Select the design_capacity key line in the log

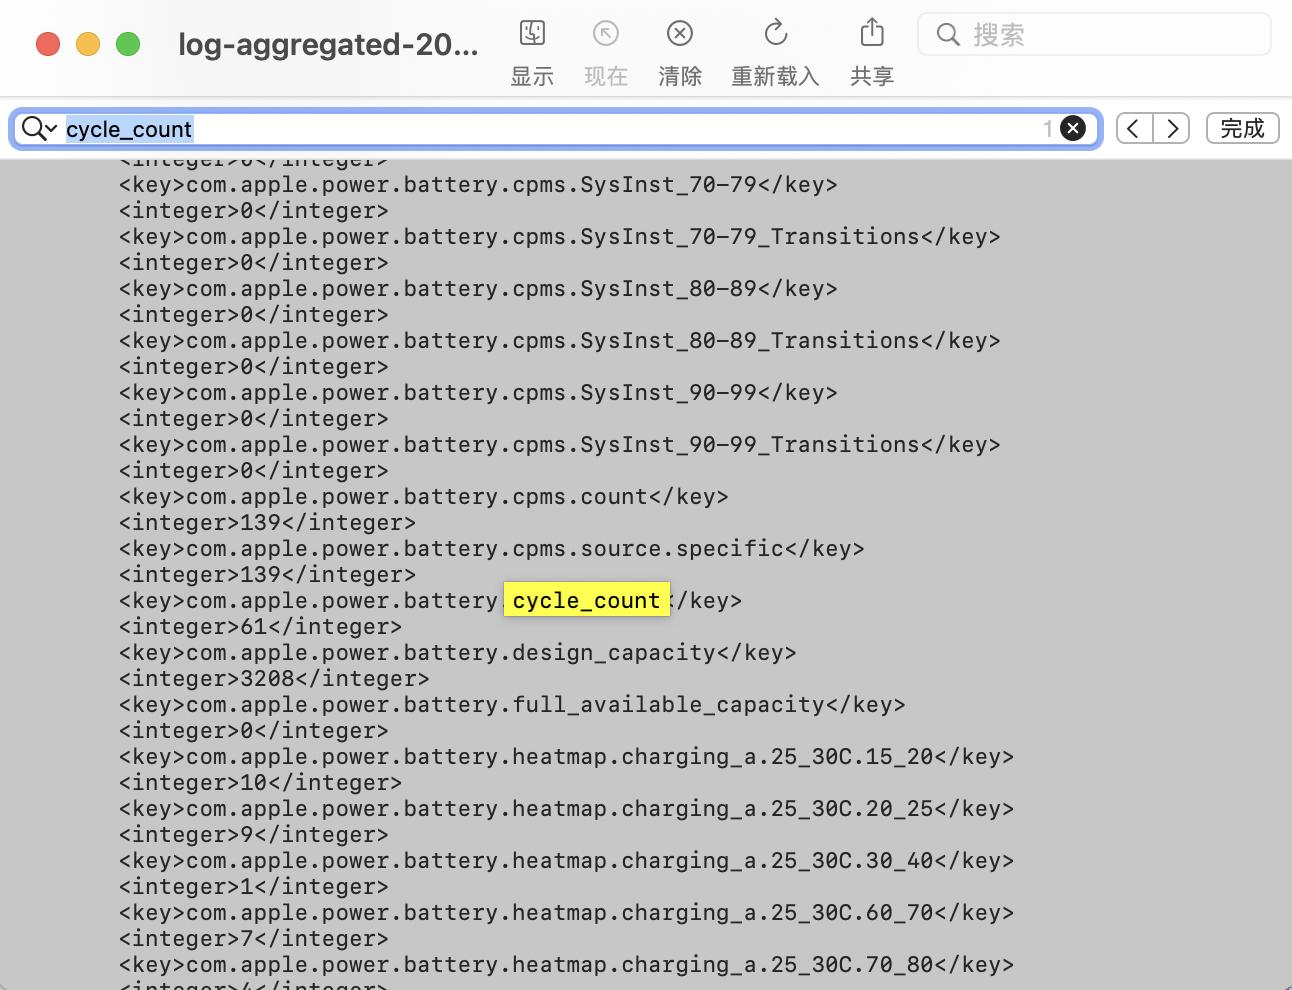point(457,652)
